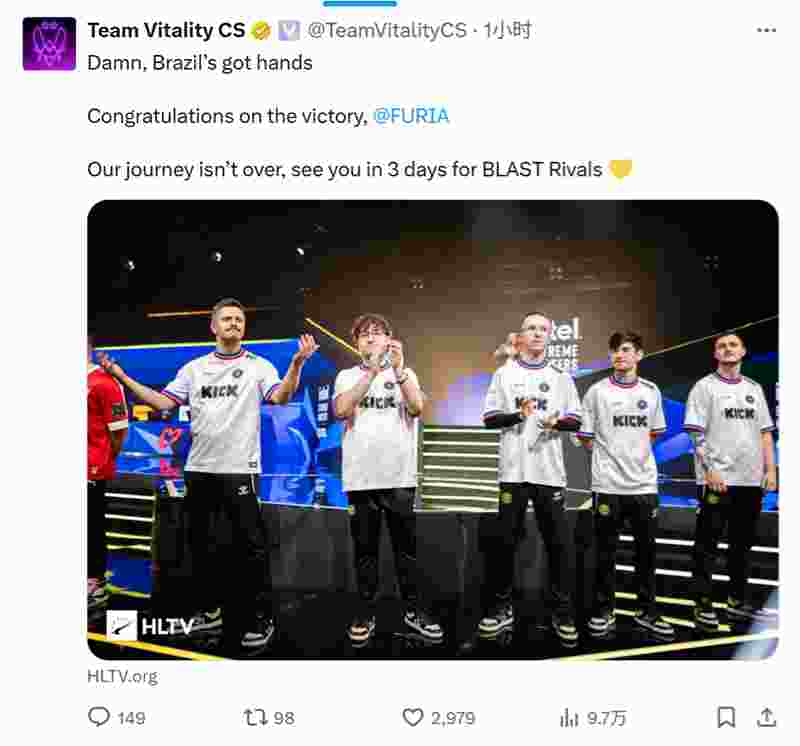
Task: View post analytics bar chart icon
Action: pyautogui.click(x=569, y=717)
